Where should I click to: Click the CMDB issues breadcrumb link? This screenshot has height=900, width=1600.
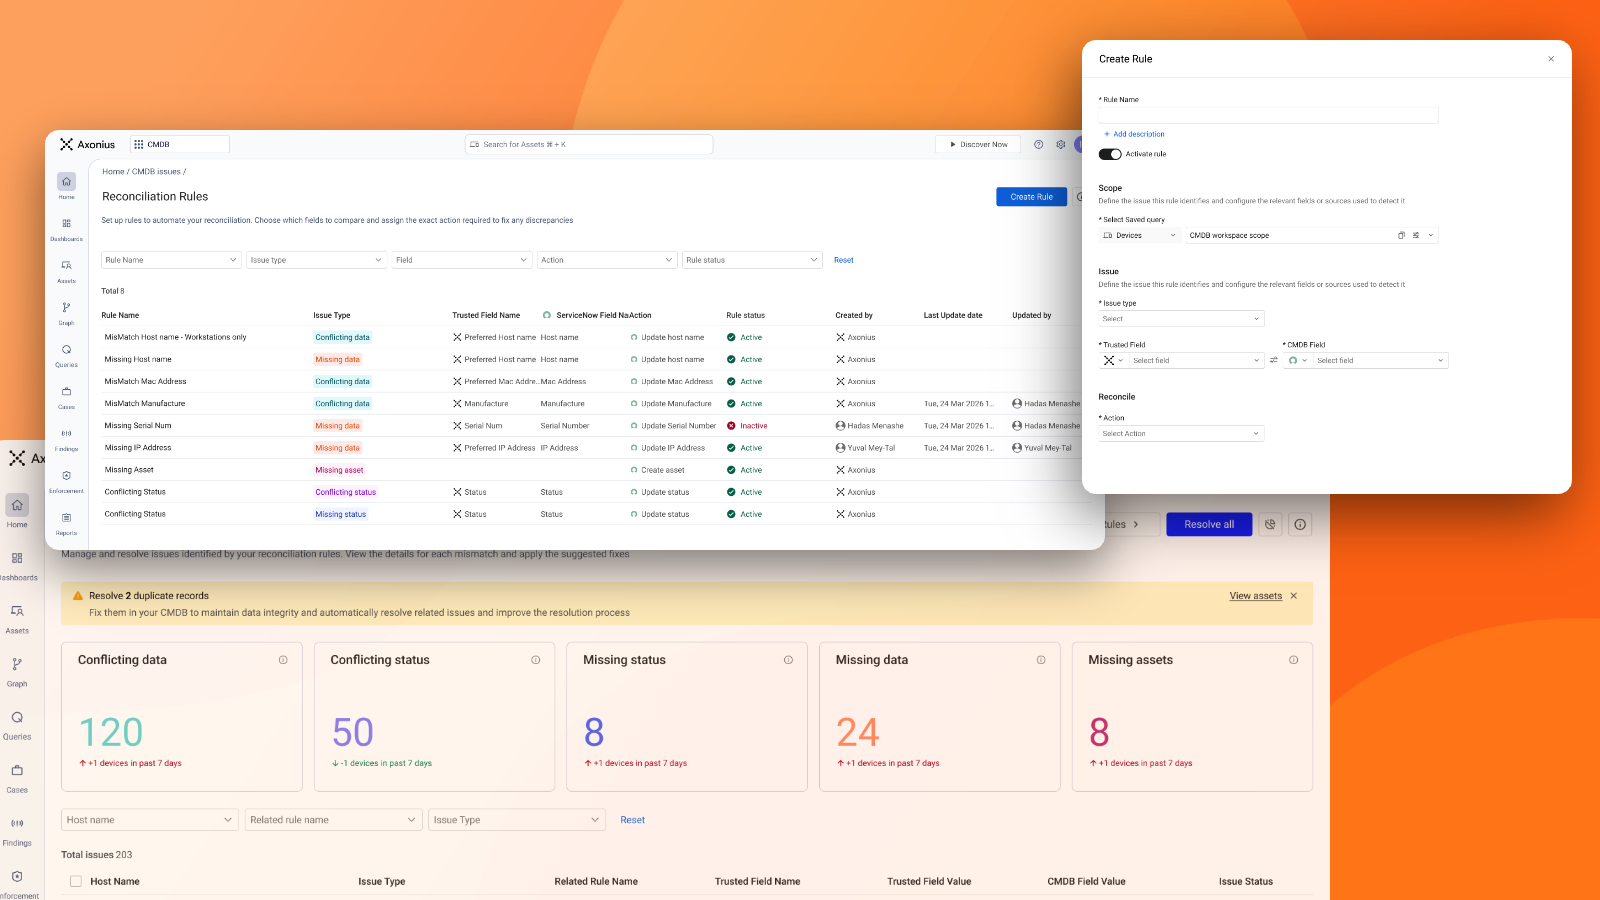156,172
